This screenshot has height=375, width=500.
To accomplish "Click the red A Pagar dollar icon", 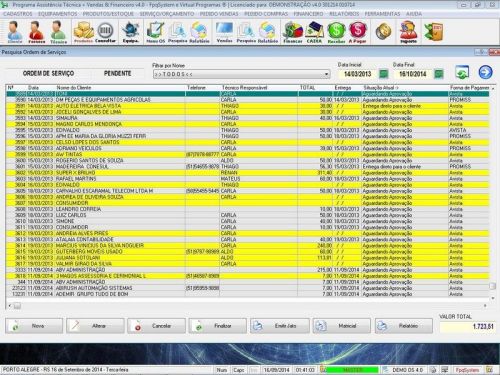I will pos(358,32).
